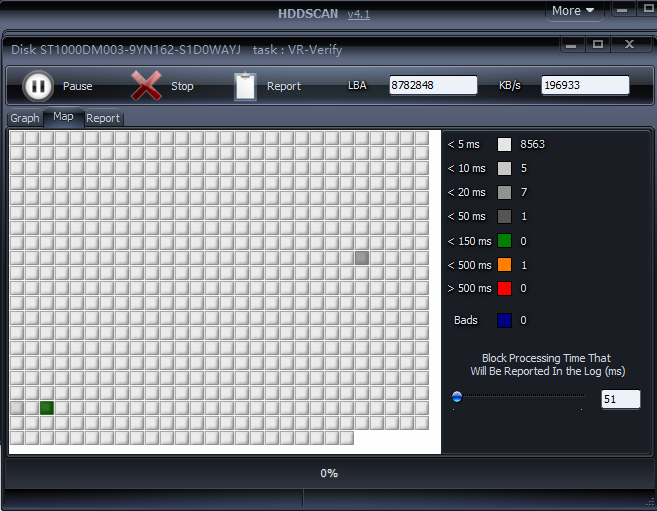Open the More dropdown menu

tap(574, 11)
